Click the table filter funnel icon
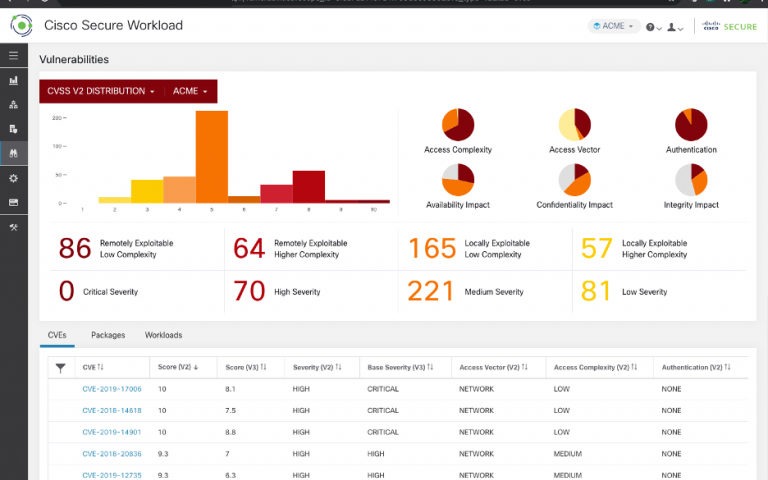The height and width of the screenshot is (480, 768). [61, 368]
